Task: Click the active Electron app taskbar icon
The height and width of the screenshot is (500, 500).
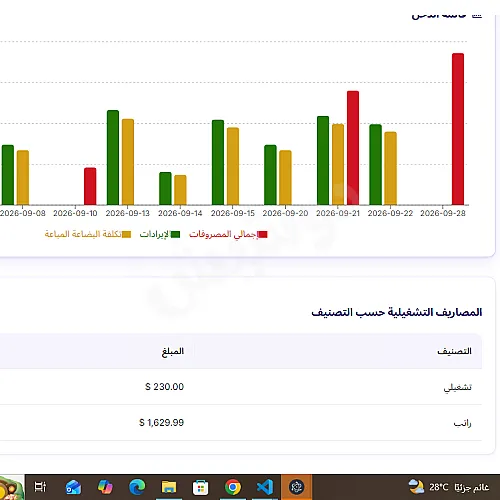Action: 296,487
